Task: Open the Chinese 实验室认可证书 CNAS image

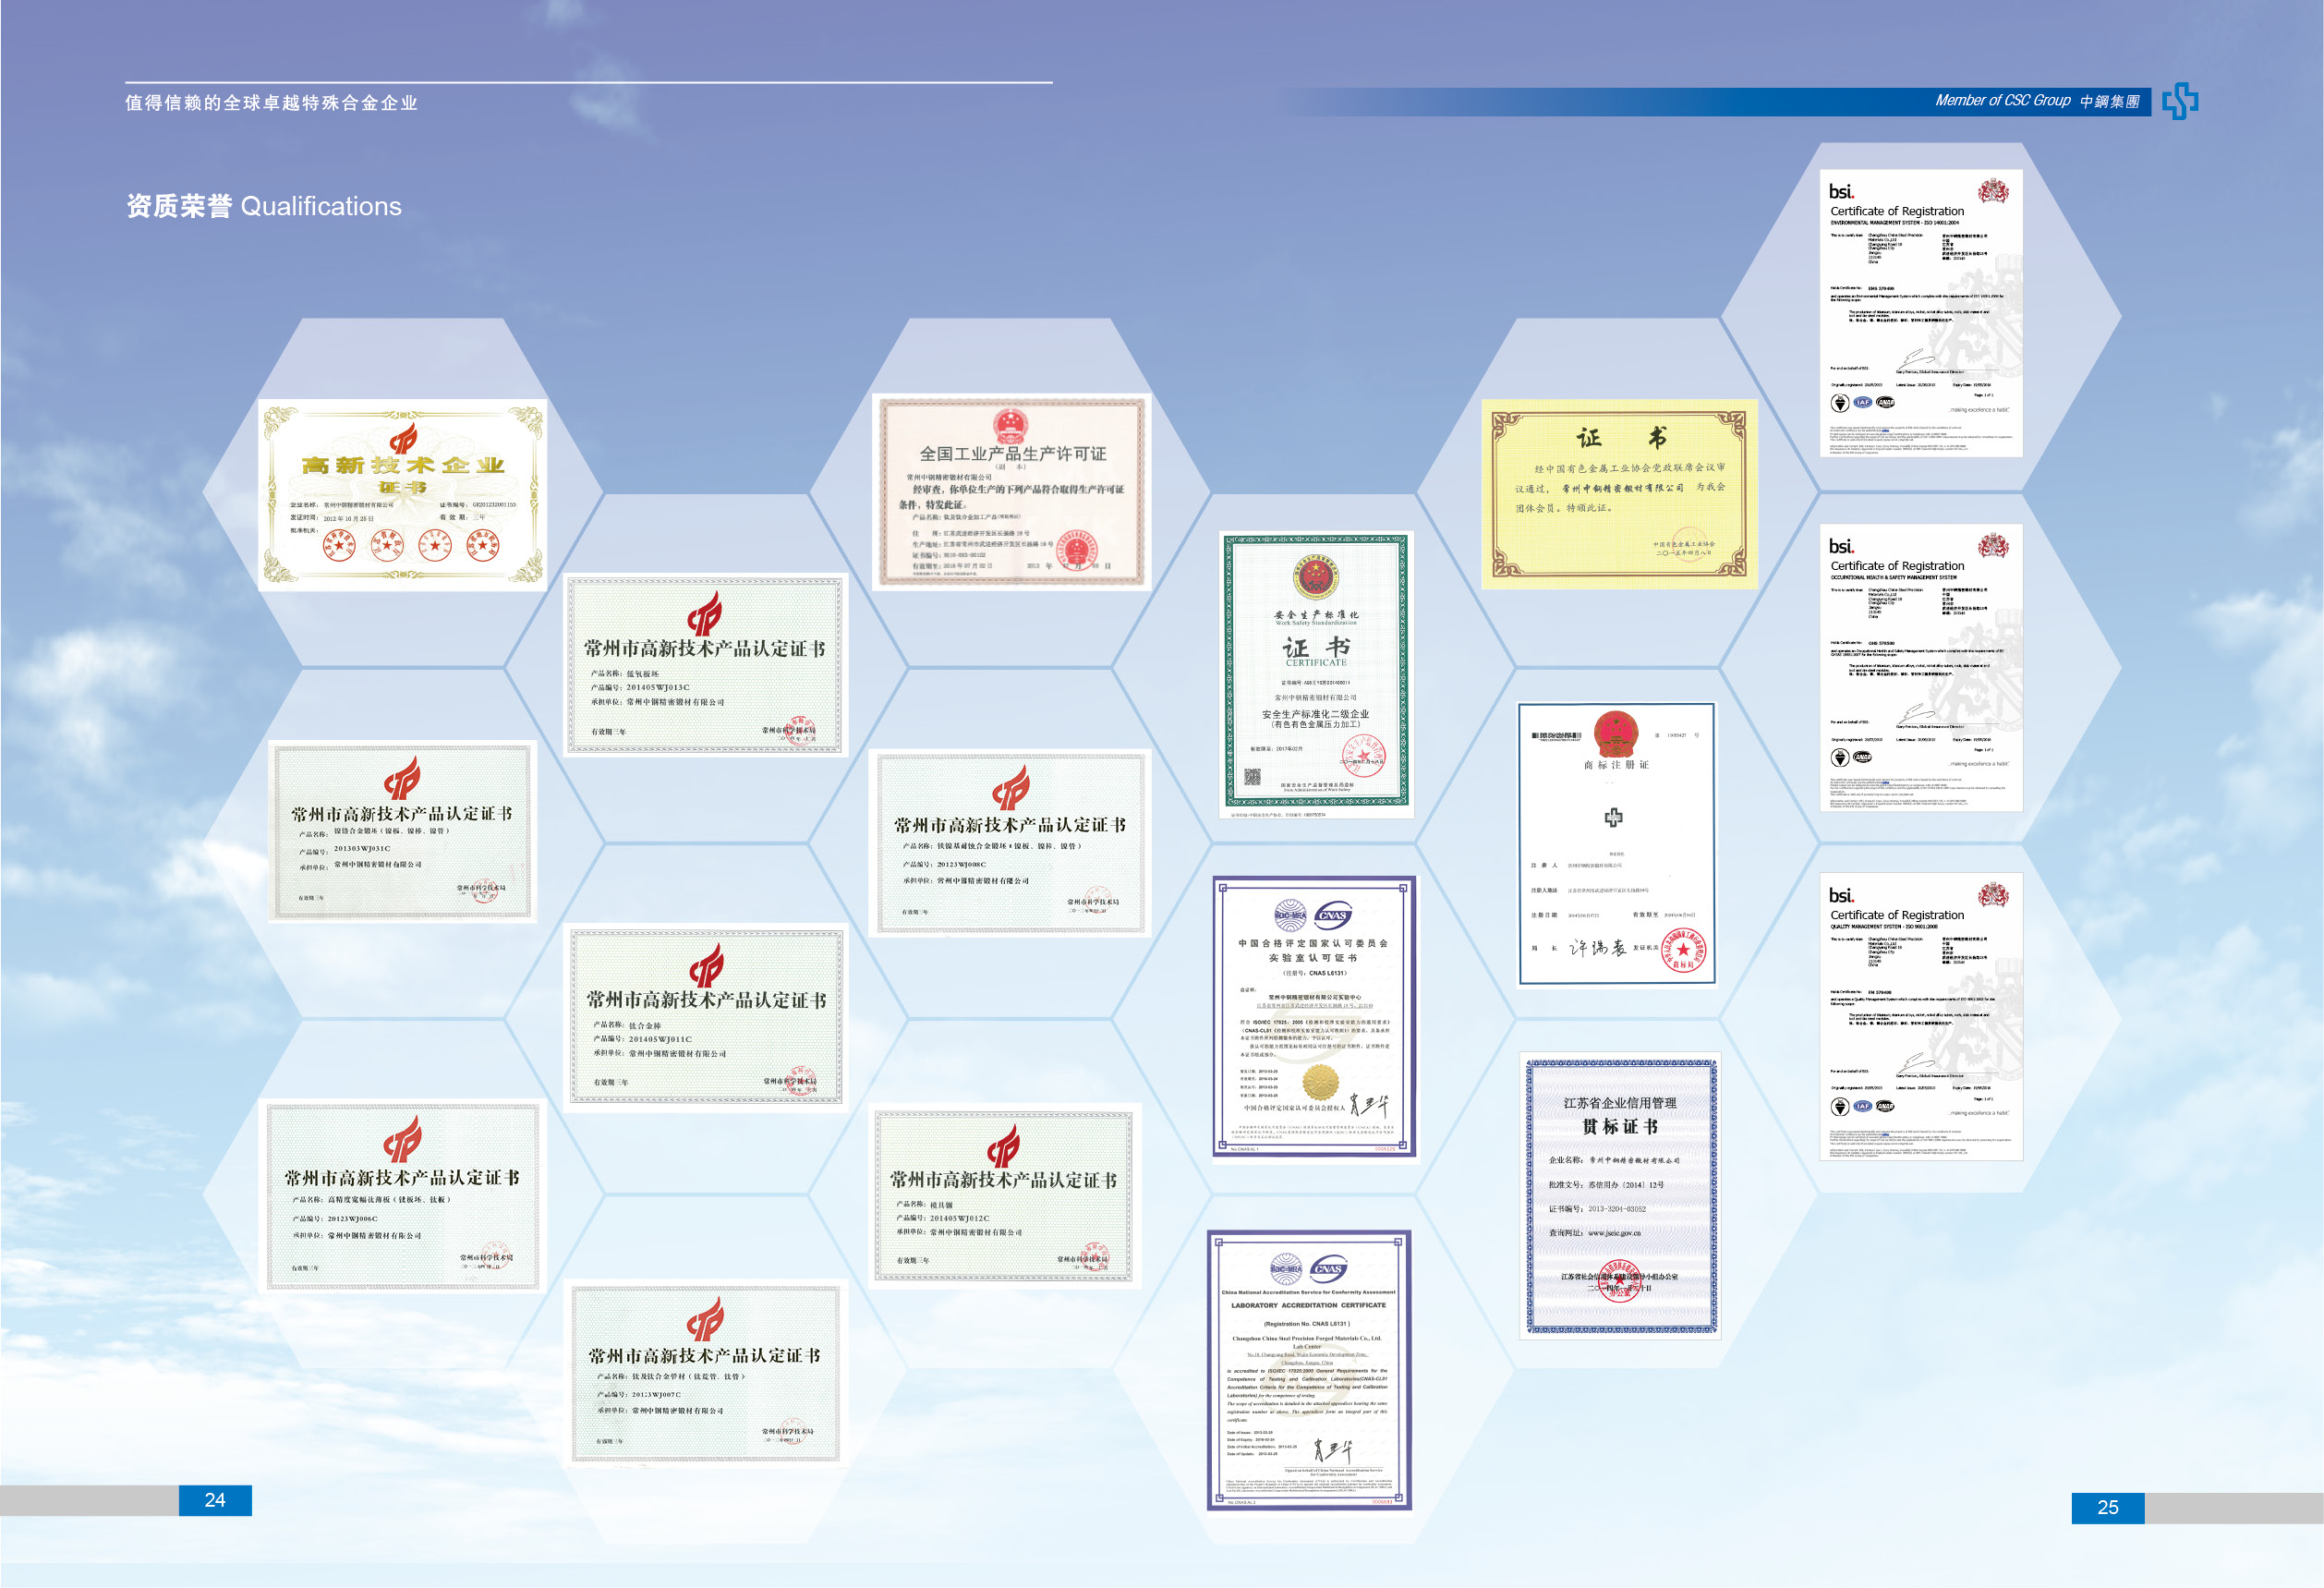Action: pos(1314,1017)
